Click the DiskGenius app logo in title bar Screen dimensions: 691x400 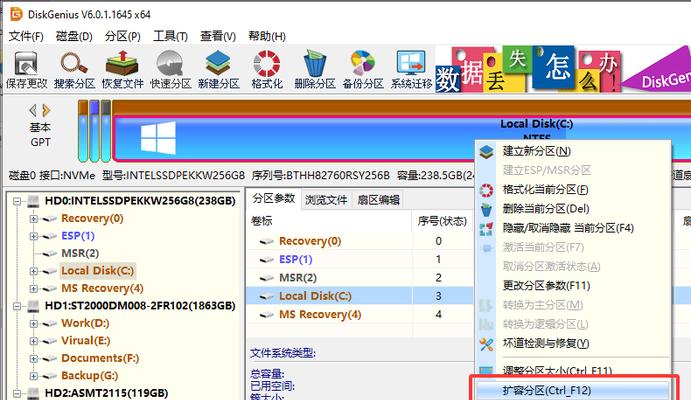pyautogui.click(x=16, y=14)
